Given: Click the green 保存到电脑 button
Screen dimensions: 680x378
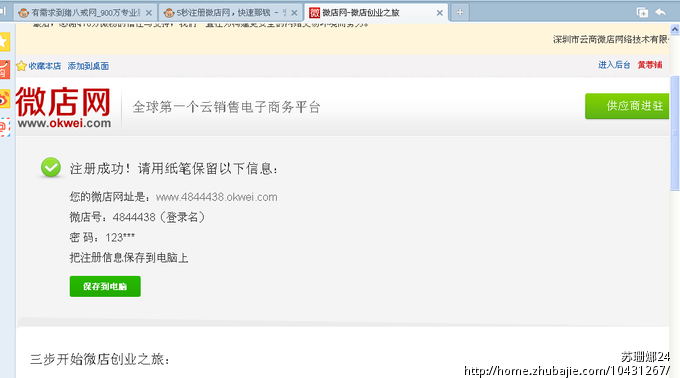Looking at the screenshot, I should coord(105,286).
